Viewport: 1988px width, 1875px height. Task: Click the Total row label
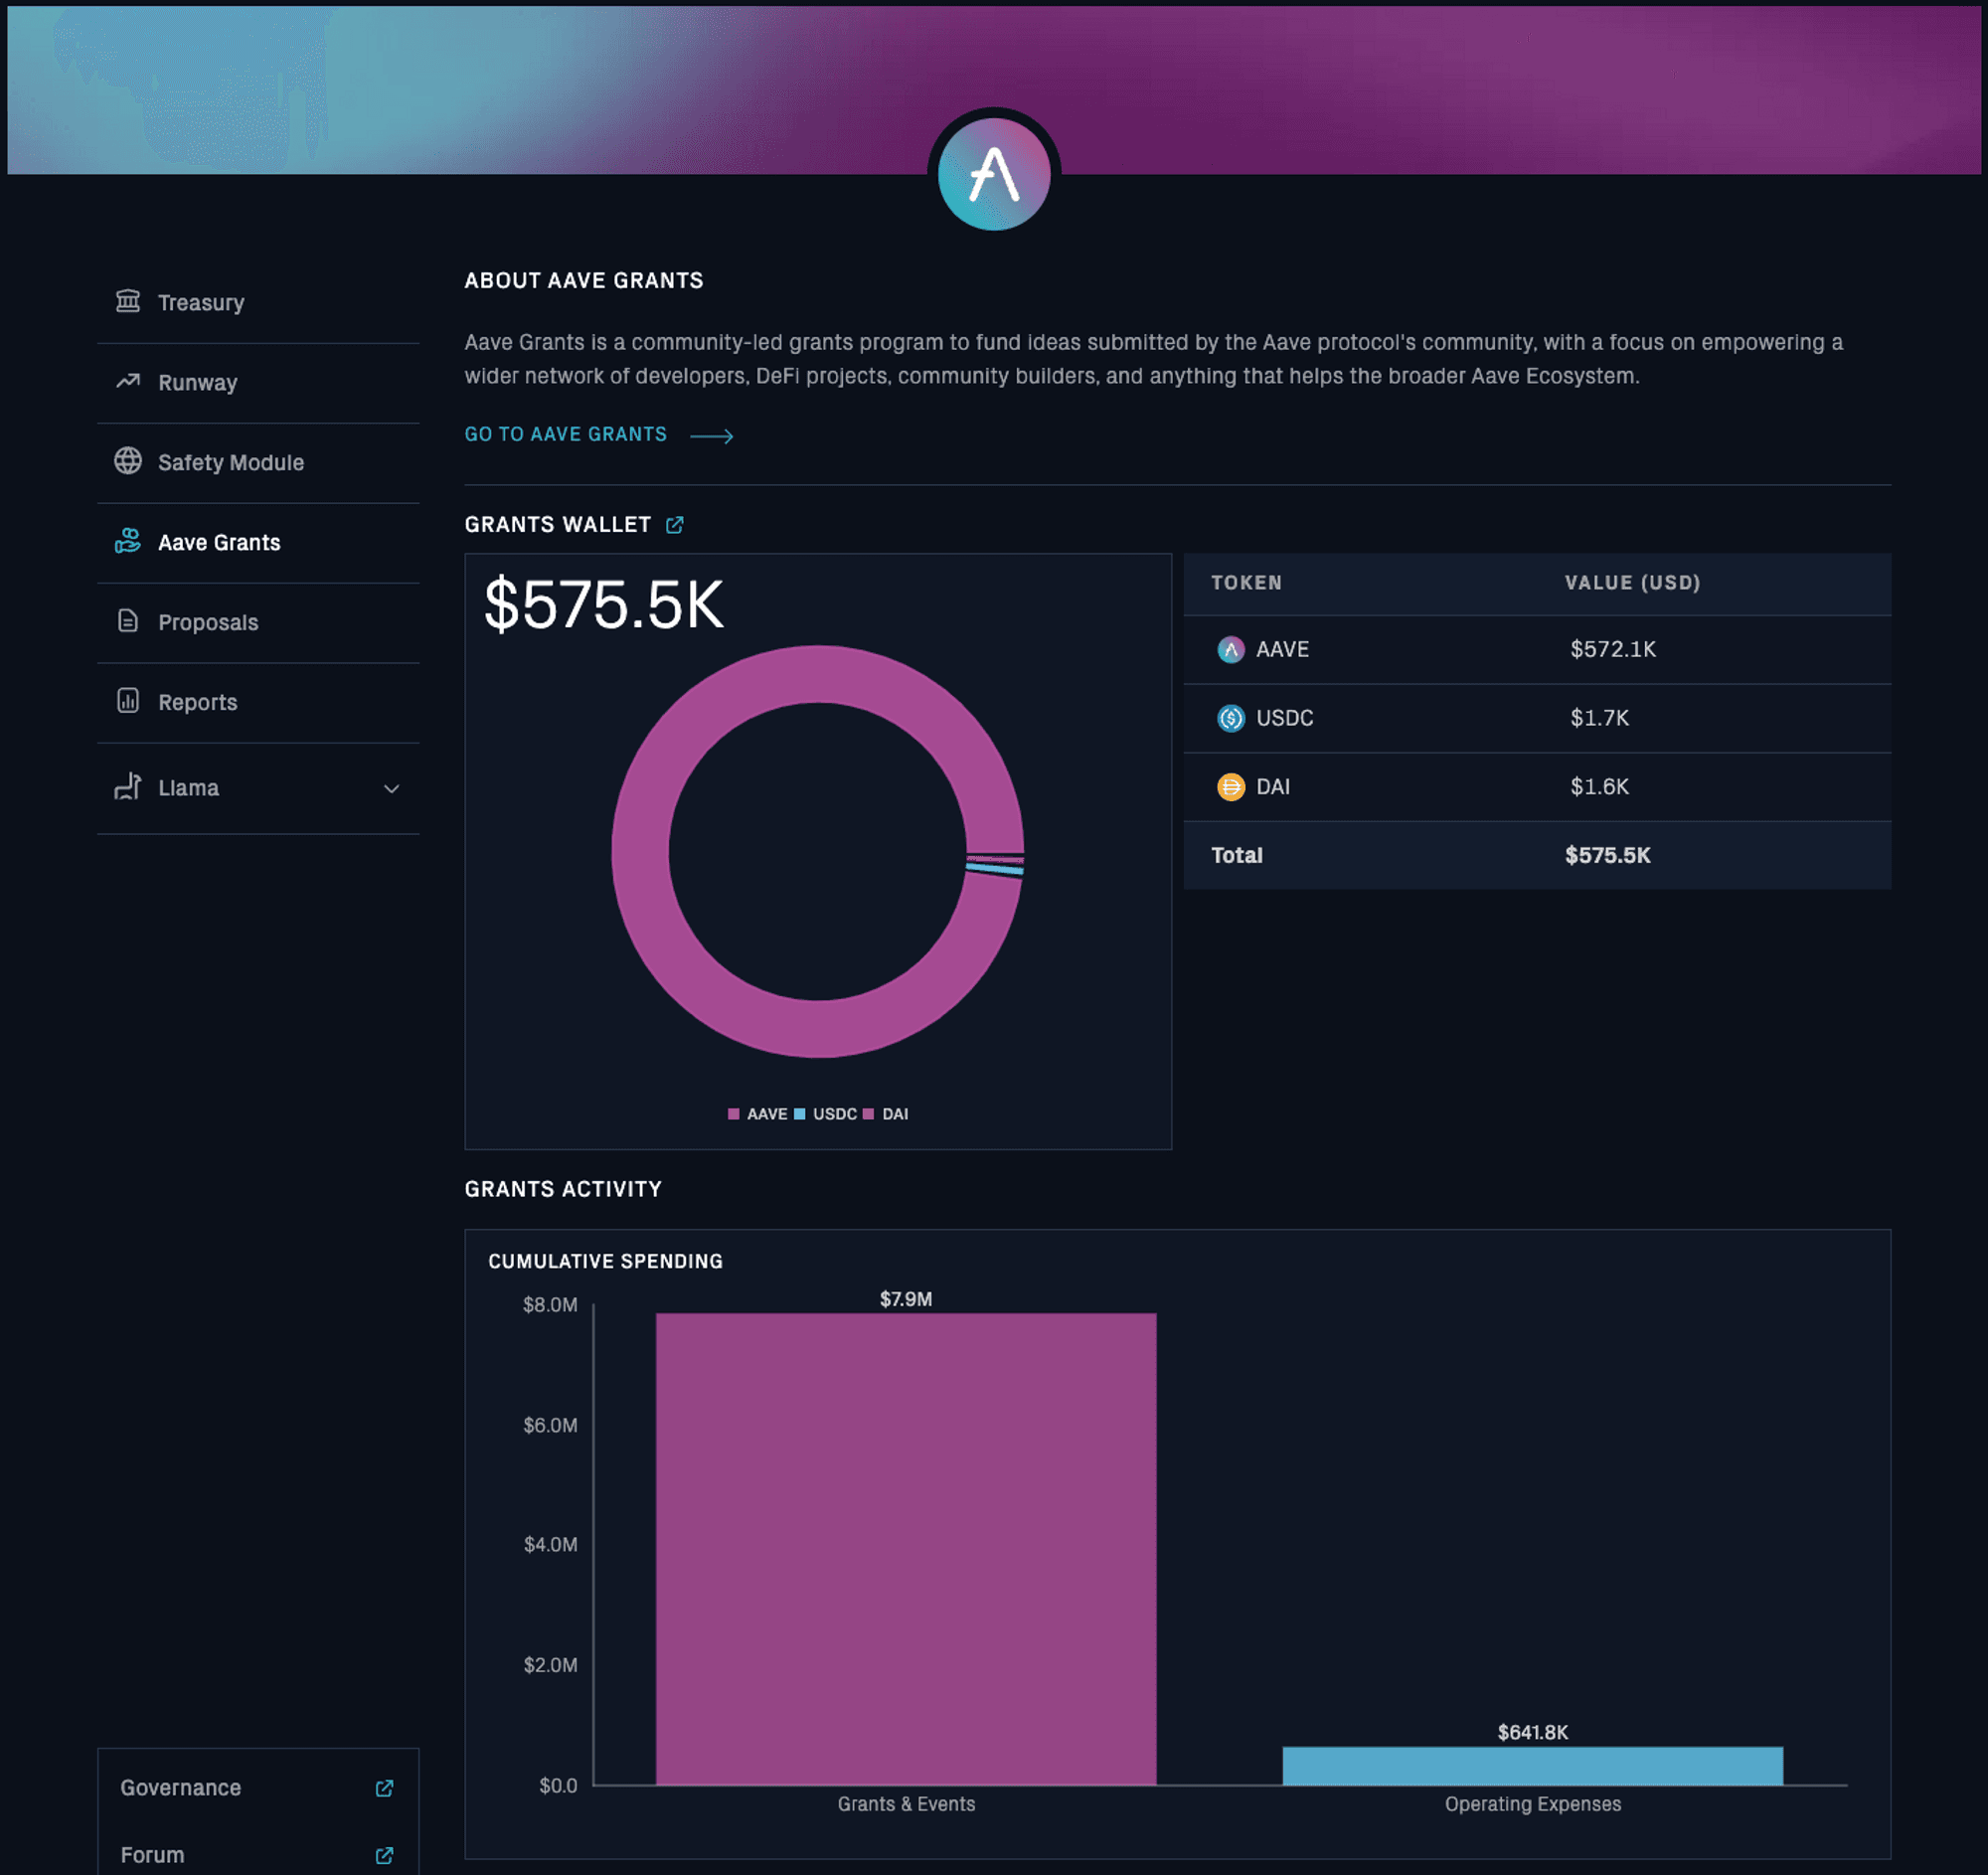[x=1237, y=856]
